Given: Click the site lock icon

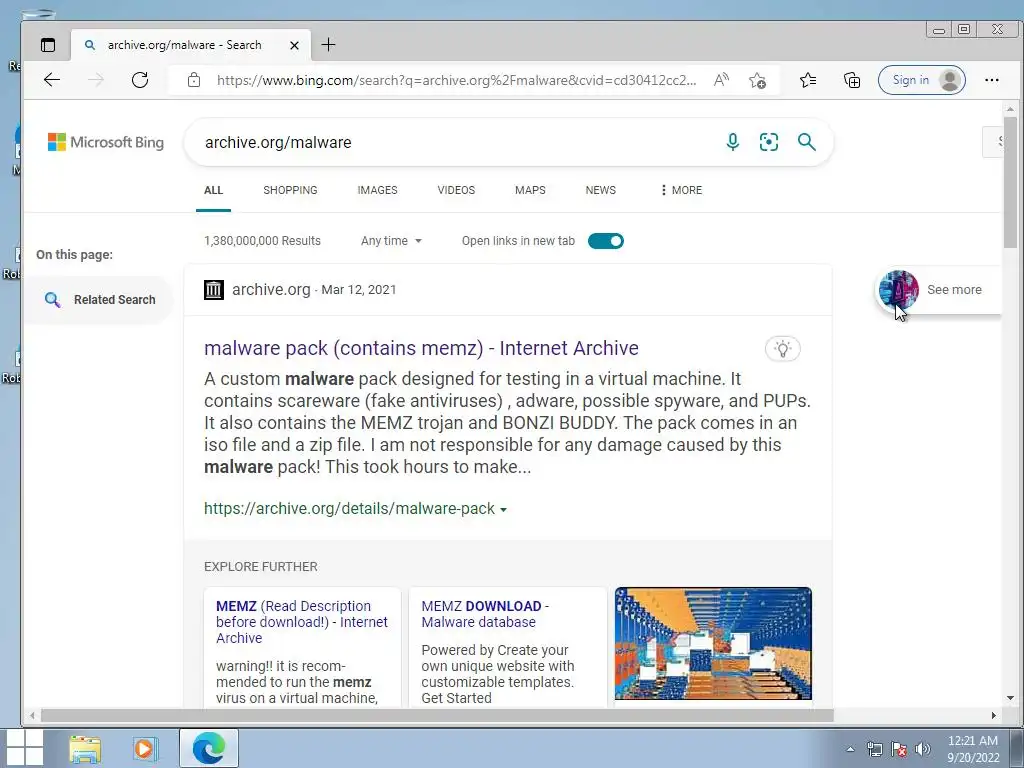Looking at the screenshot, I should (194, 80).
